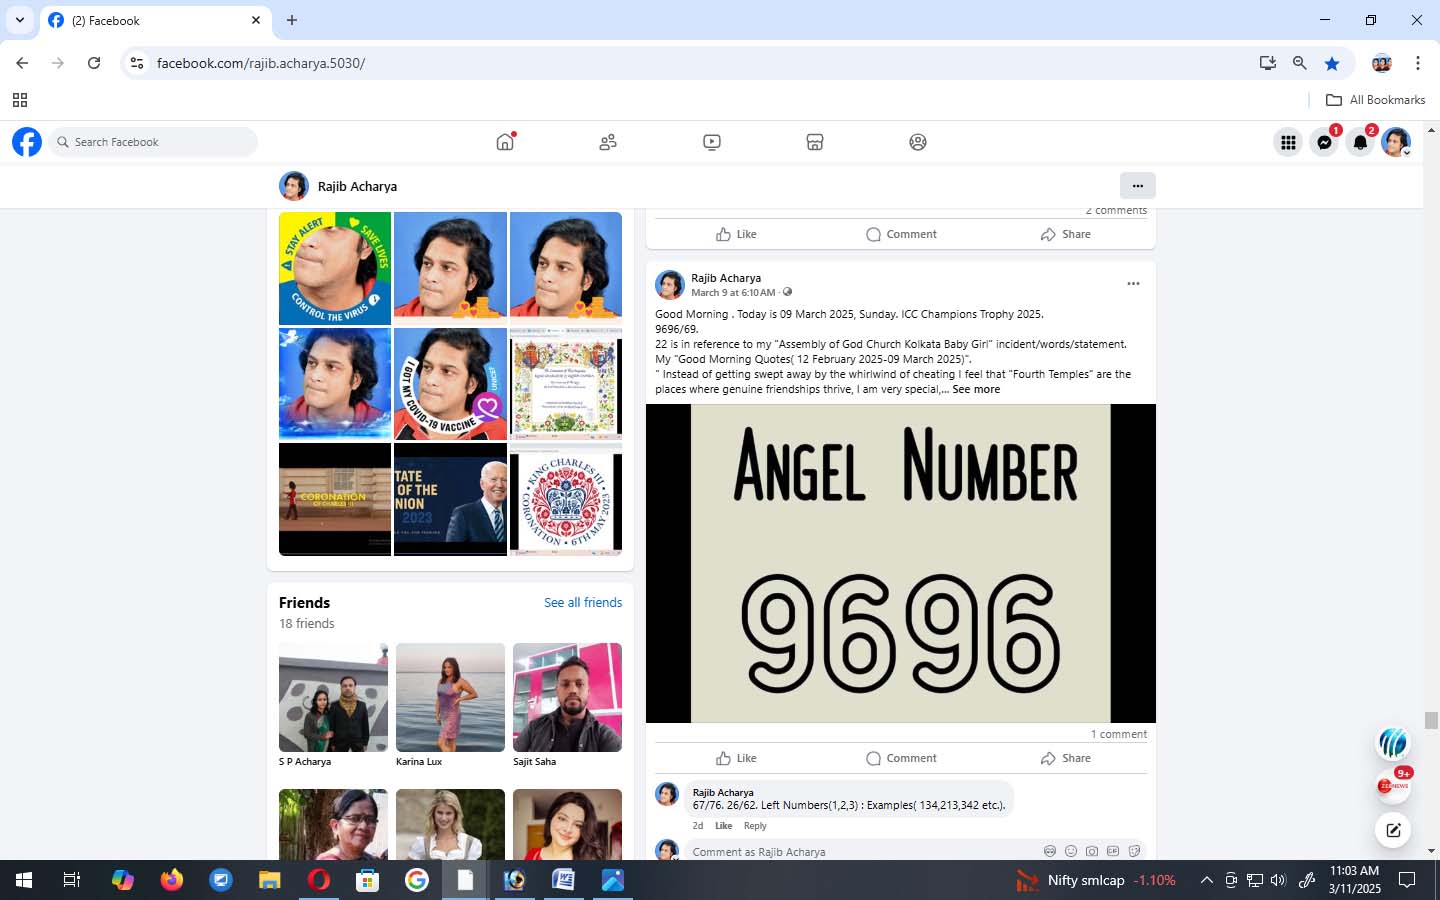Reload the page
Image resolution: width=1440 pixels, height=900 pixels.
pos(94,63)
